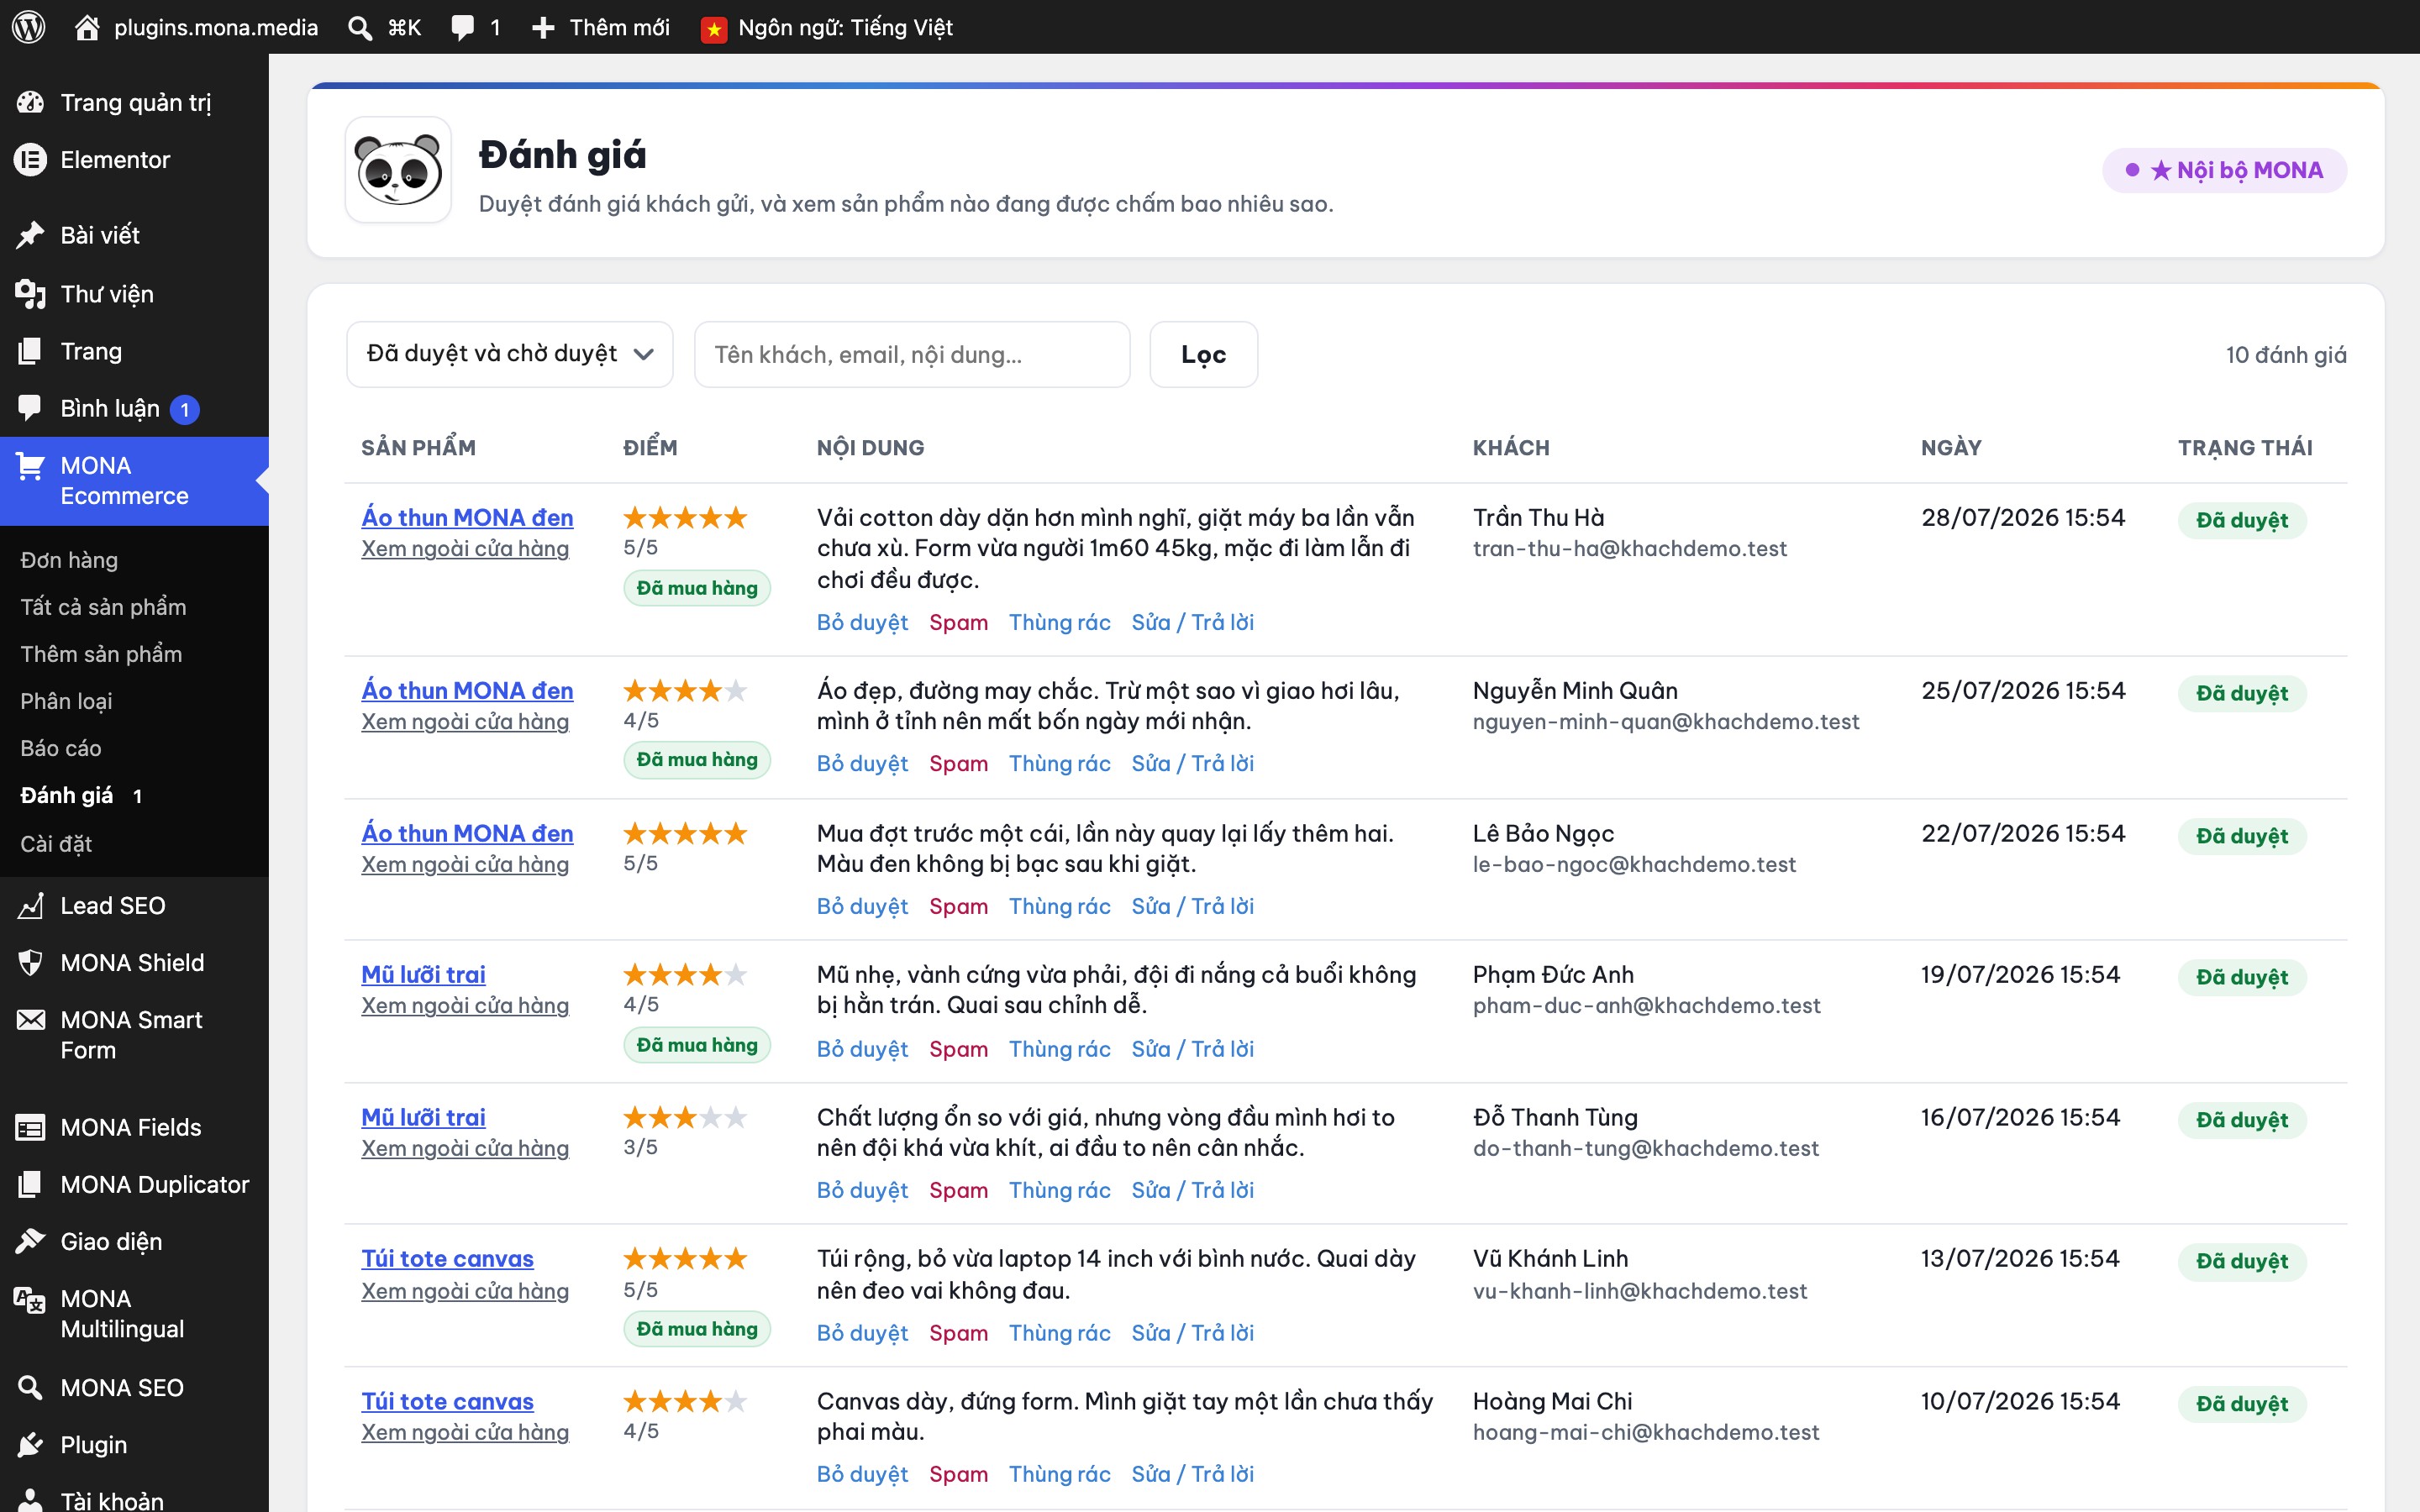Click the comments bubble icon in admin bar
Screen dimensions: 2420x1512
click(462, 27)
